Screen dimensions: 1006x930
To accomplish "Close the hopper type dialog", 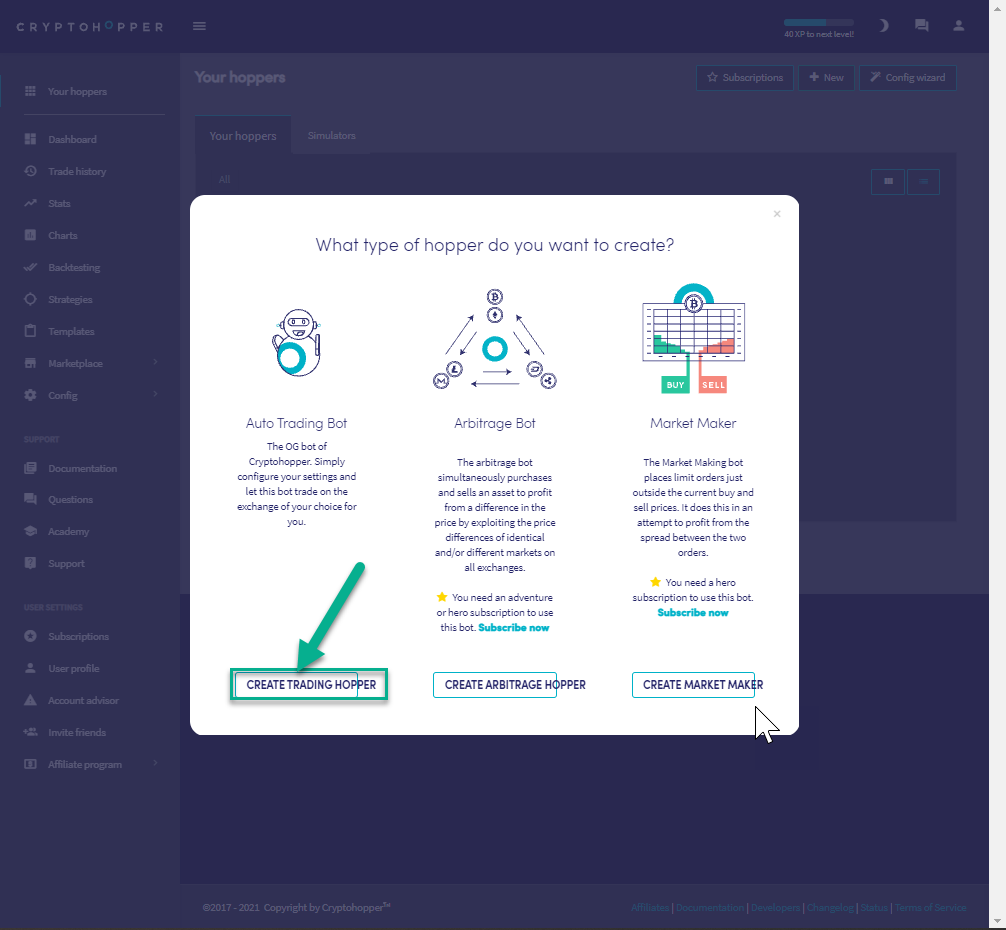I will (777, 214).
